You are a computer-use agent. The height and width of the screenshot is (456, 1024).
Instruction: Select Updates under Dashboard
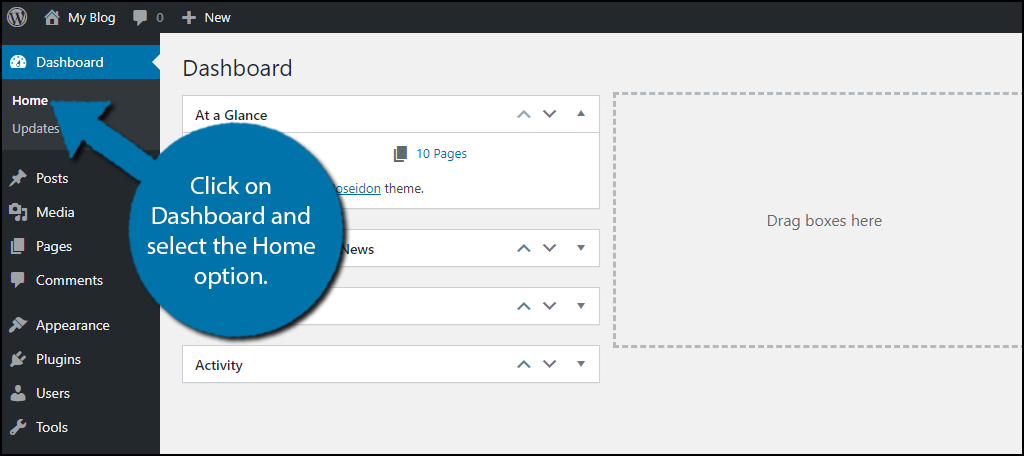tap(36, 128)
